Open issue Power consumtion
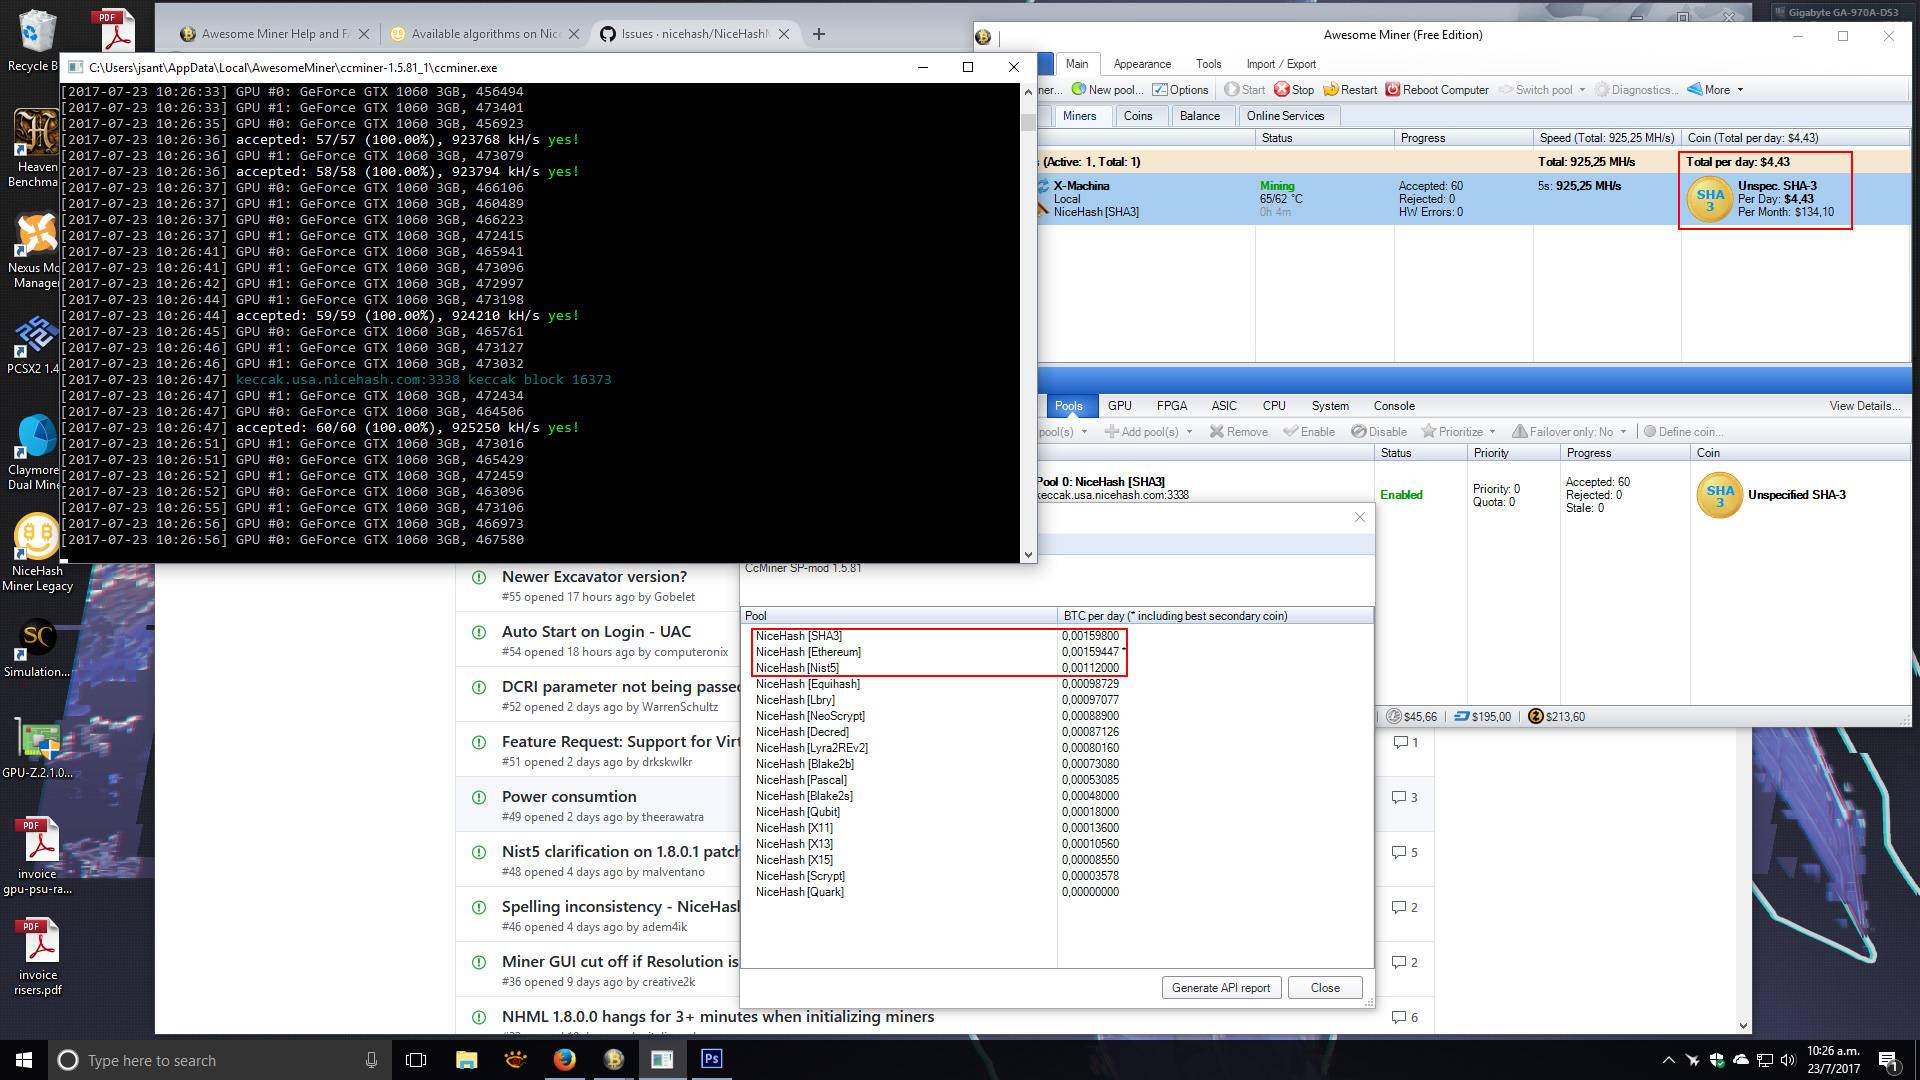The image size is (1920, 1080). pos(569,797)
